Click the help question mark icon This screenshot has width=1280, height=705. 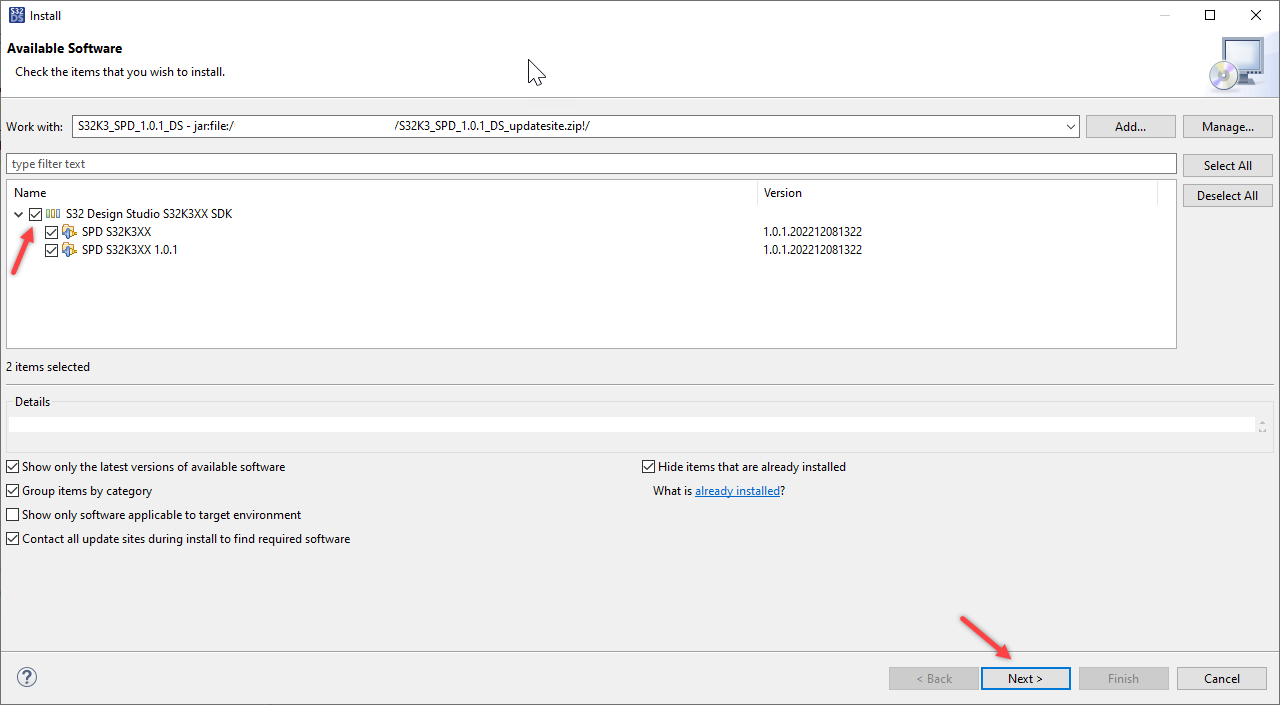click(x=27, y=677)
